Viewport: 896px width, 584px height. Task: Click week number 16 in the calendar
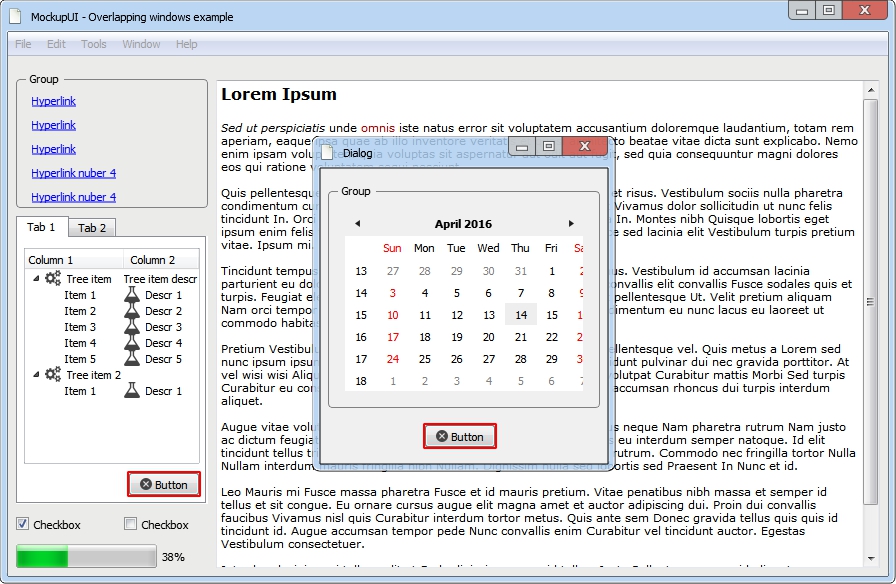tap(361, 337)
